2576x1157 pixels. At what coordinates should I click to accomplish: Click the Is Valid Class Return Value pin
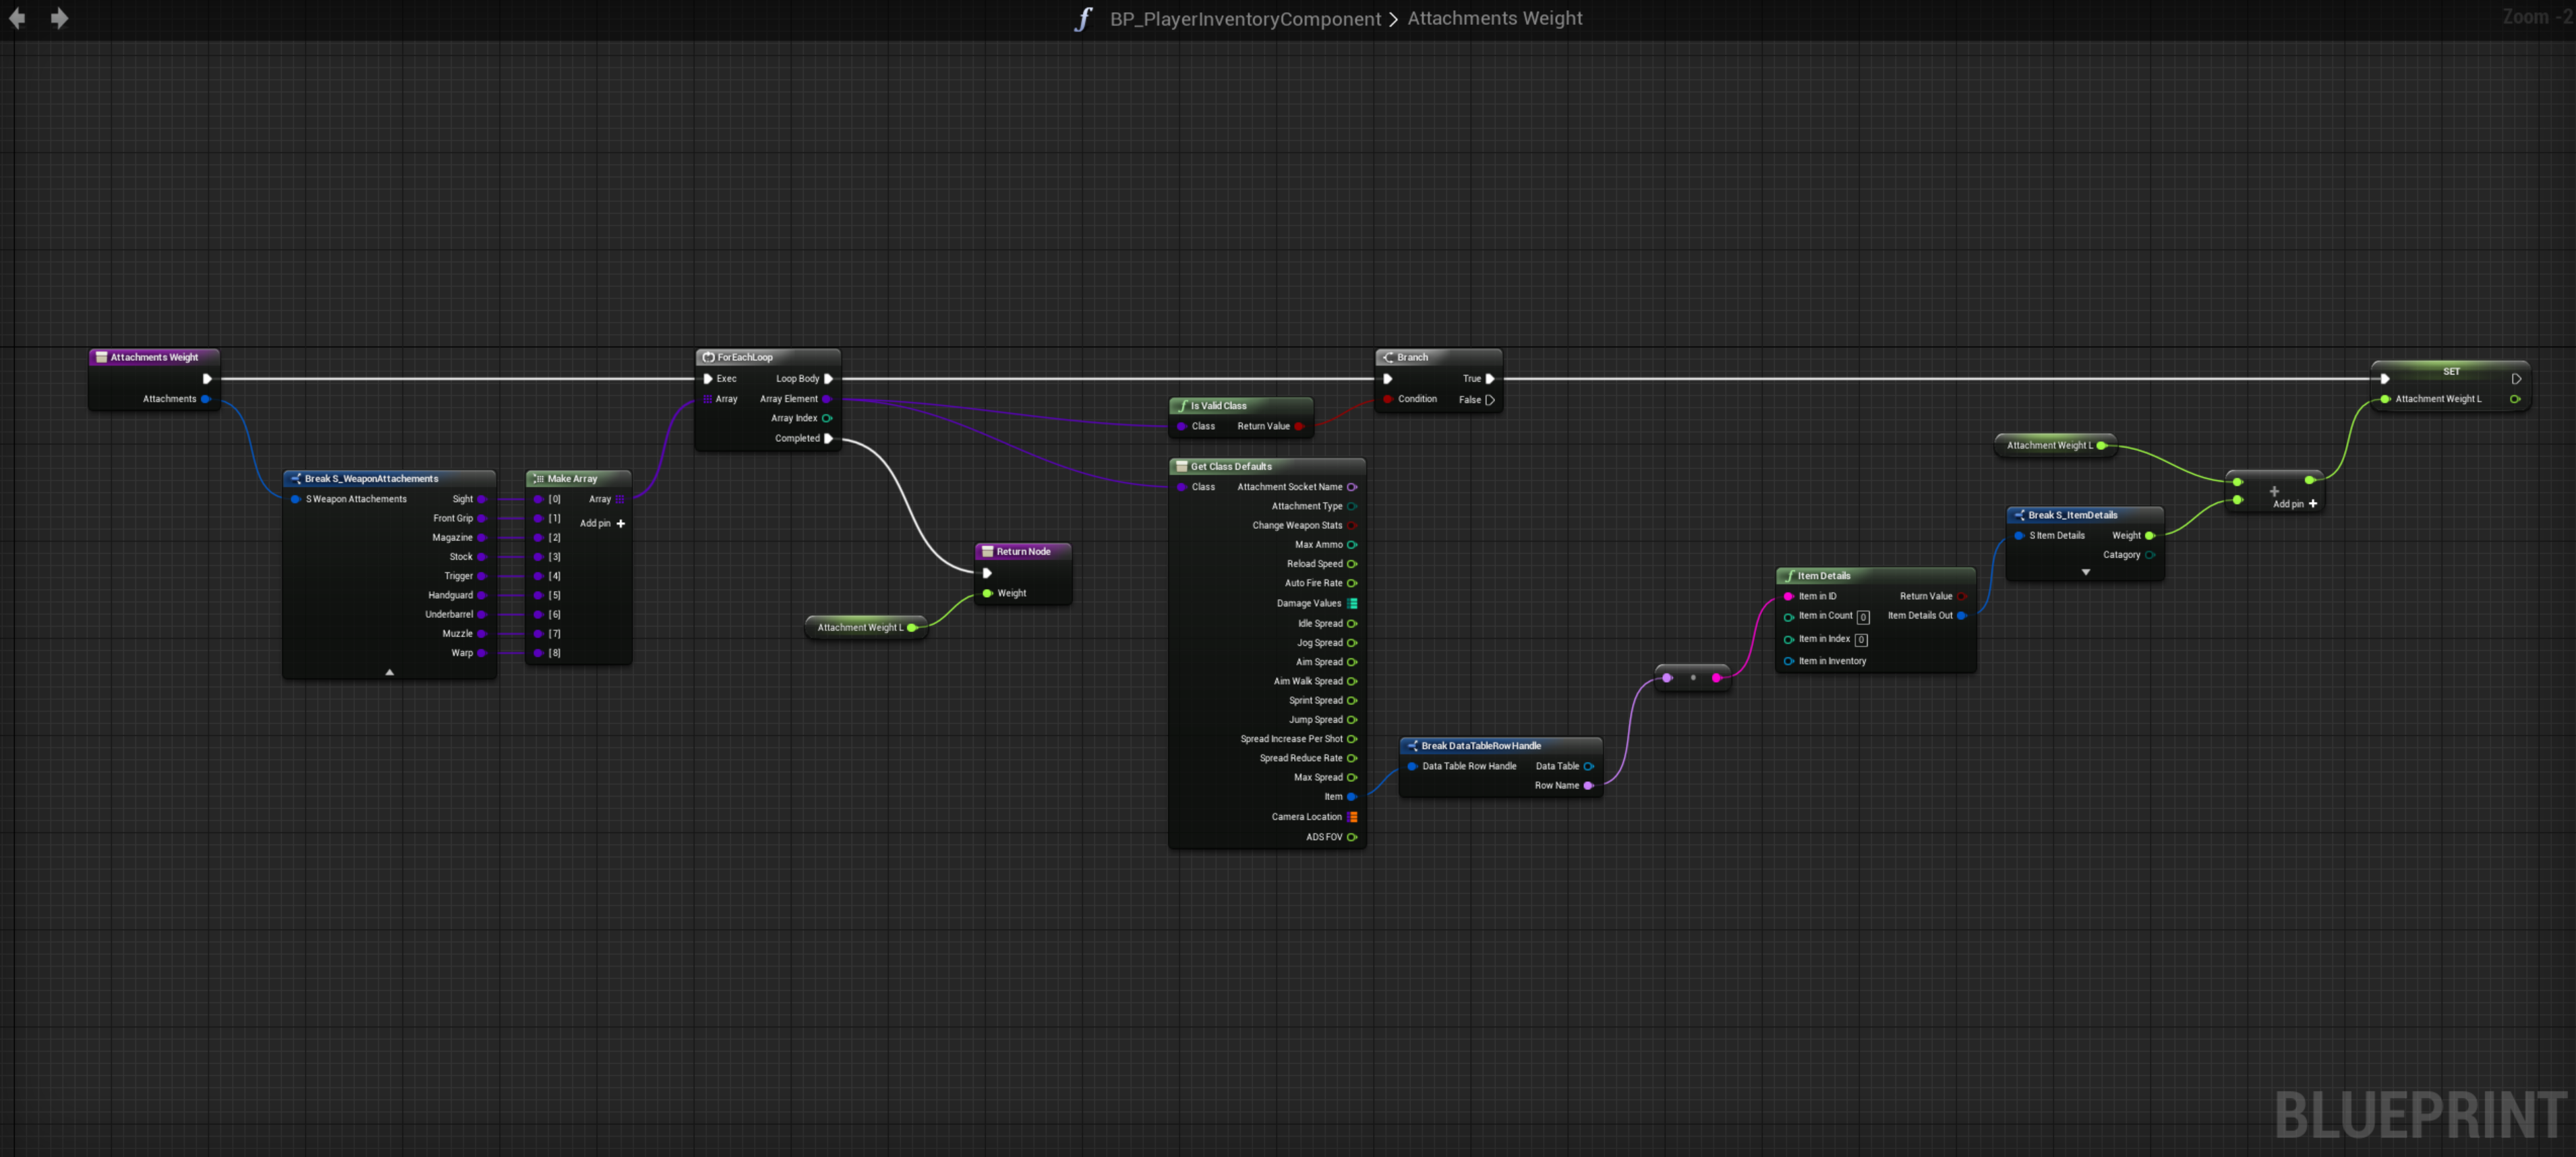1298,427
